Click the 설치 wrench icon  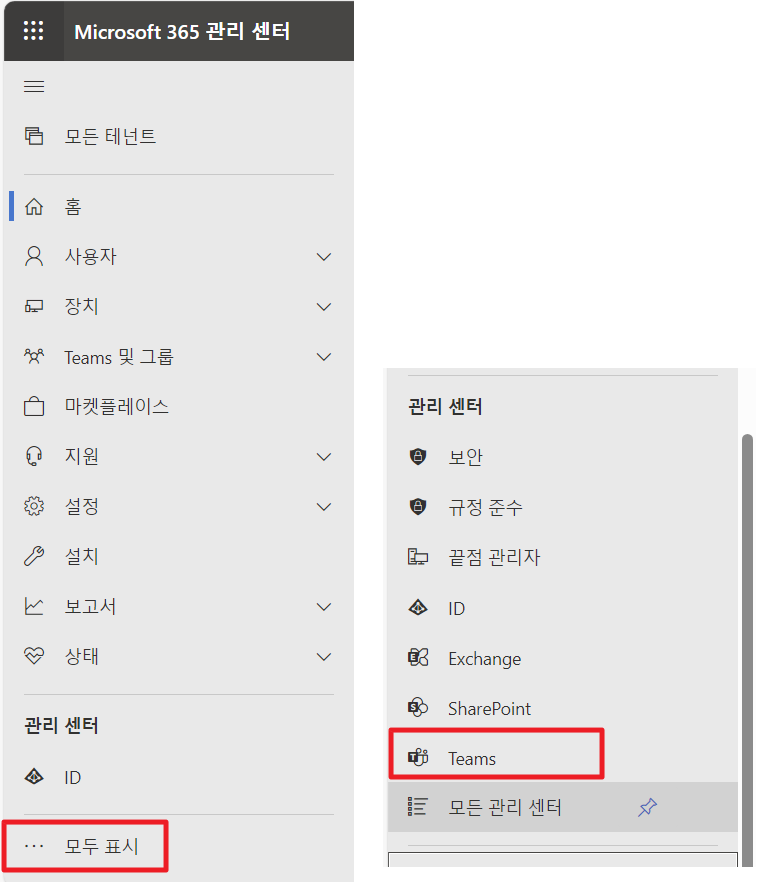click(34, 556)
